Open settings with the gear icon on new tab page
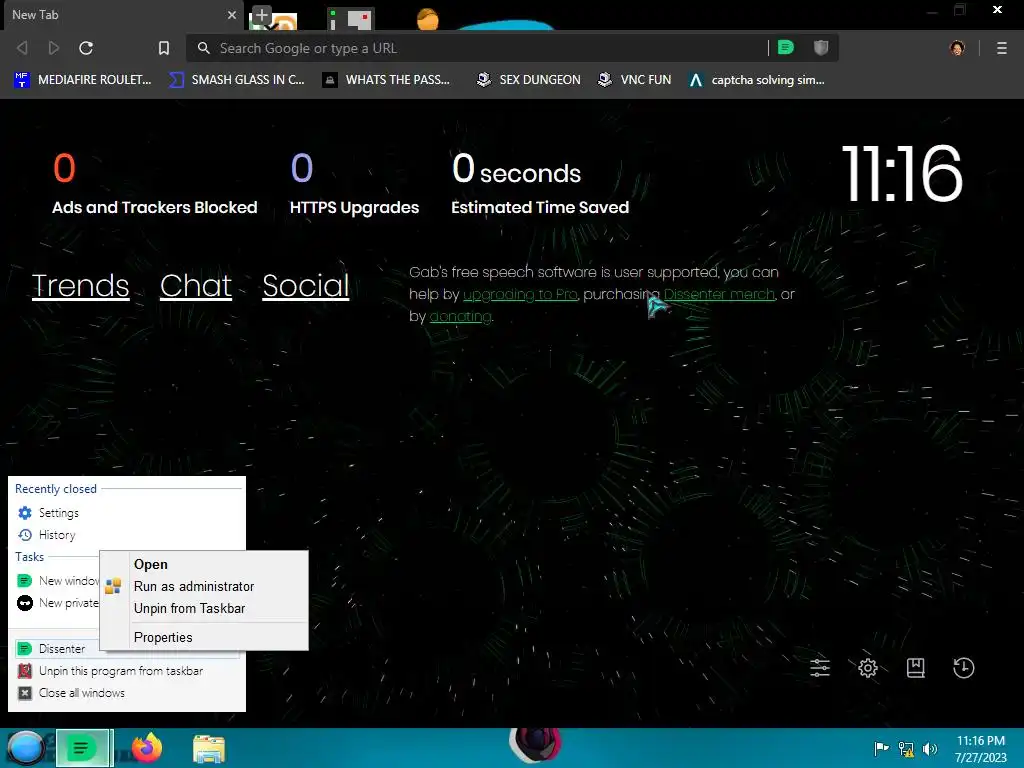The height and width of the screenshot is (768, 1024). click(x=868, y=667)
